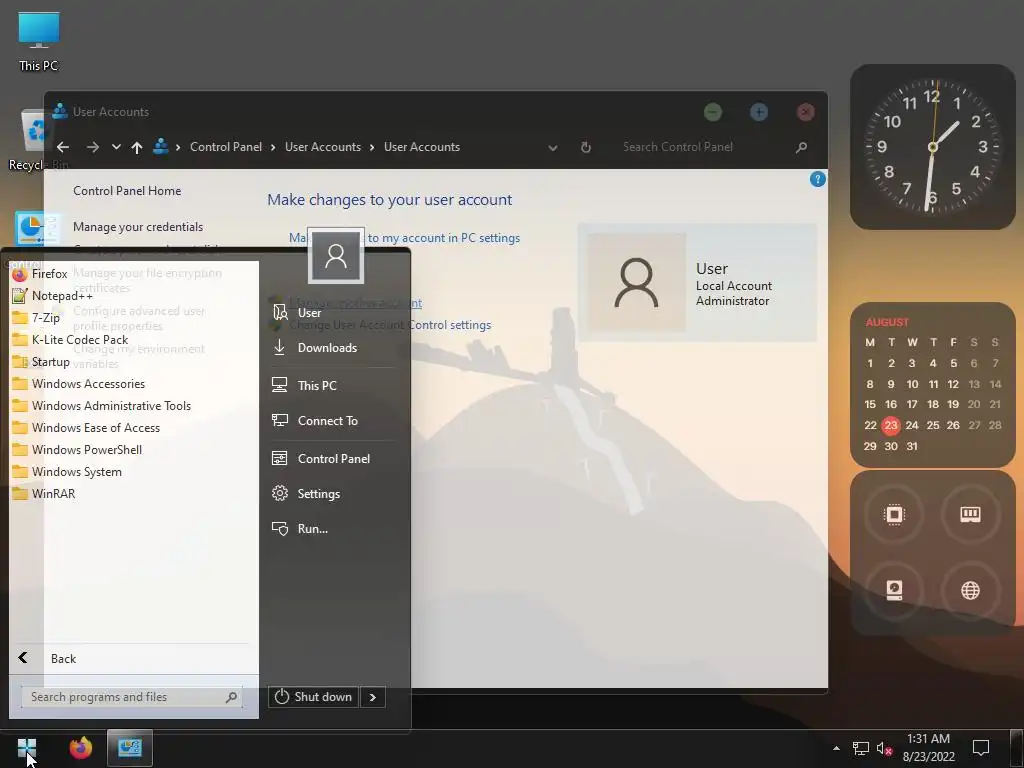Select the Control Panel taskbar button
The height and width of the screenshot is (768, 1024).
pyautogui.click(x=130, y=748)
